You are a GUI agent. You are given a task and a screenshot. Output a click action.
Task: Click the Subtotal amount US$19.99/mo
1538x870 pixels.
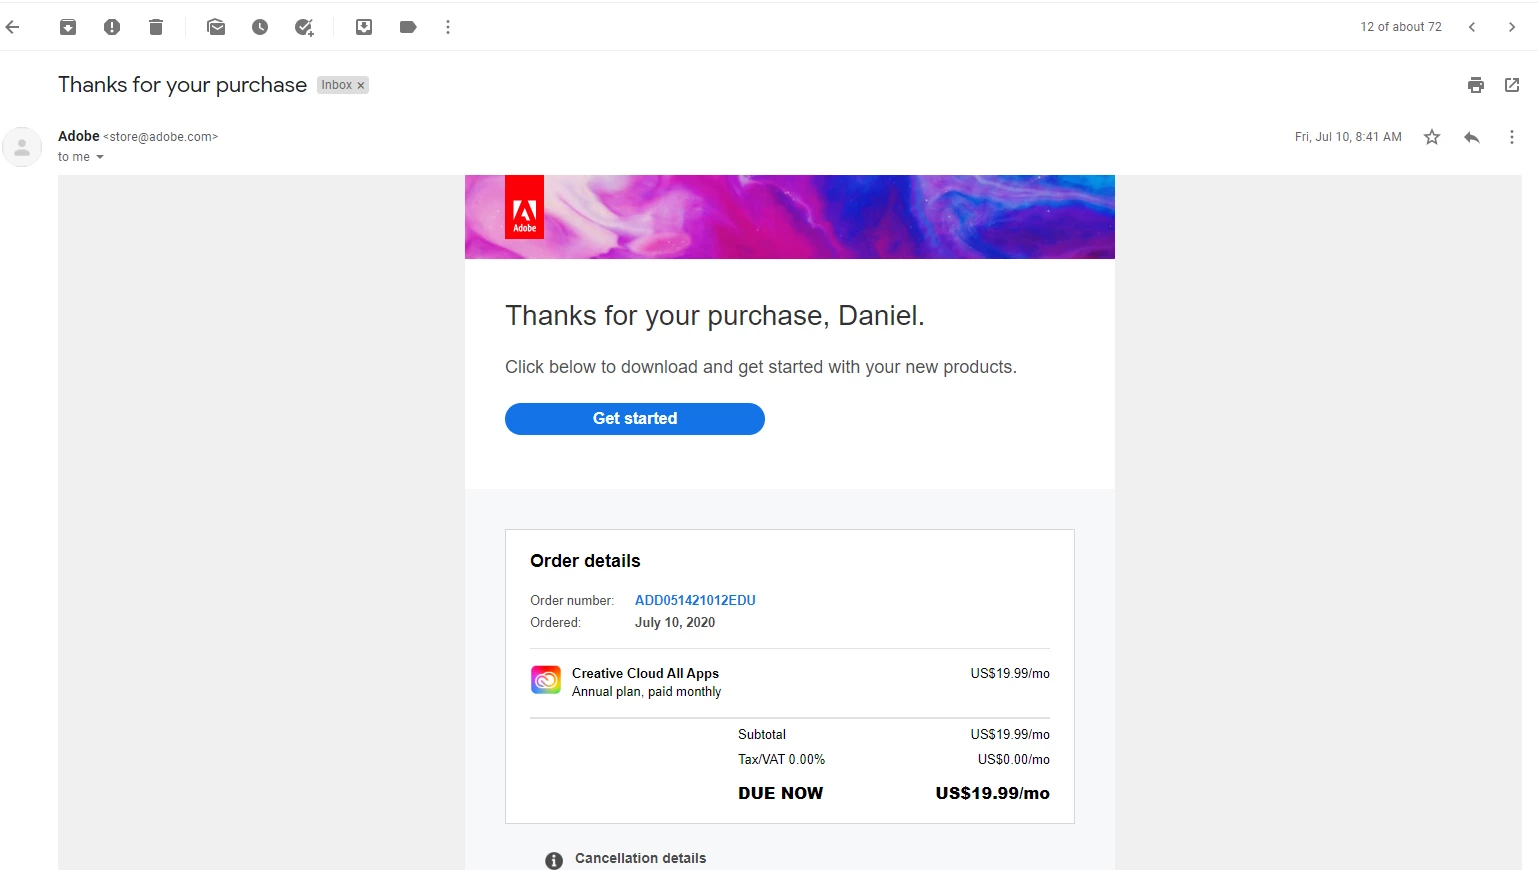pyautogui.click(x=1010, y=734)
